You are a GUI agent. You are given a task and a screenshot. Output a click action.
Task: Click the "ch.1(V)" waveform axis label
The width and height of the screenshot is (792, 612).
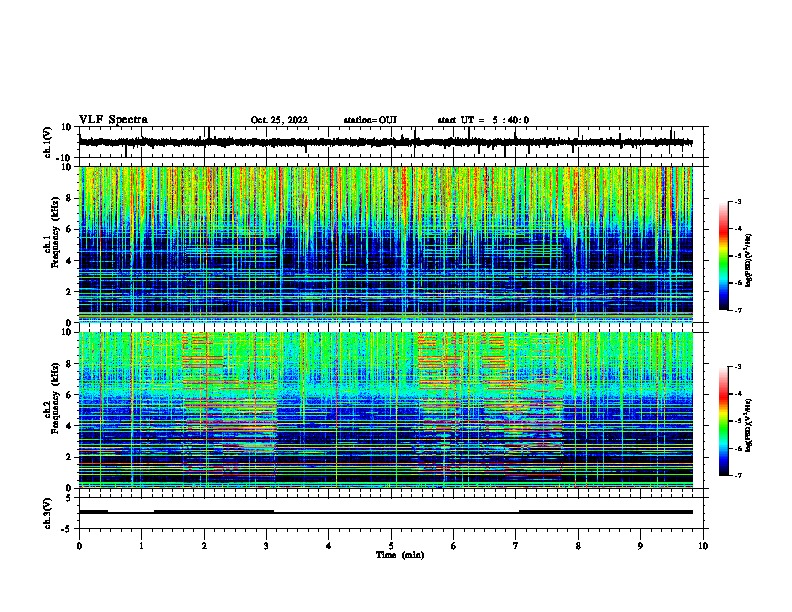click(48, 142)
